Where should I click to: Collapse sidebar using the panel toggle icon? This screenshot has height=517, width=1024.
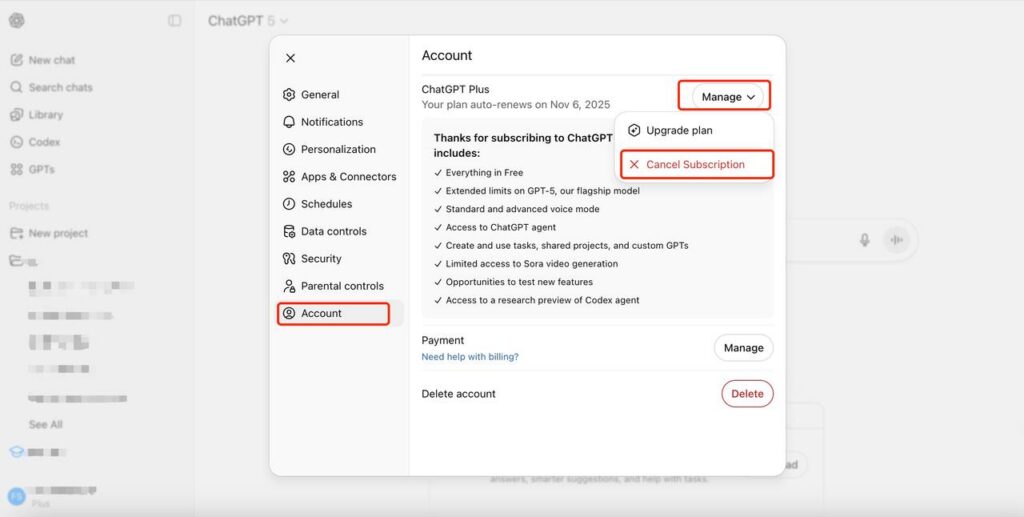[x=175, y=21]
